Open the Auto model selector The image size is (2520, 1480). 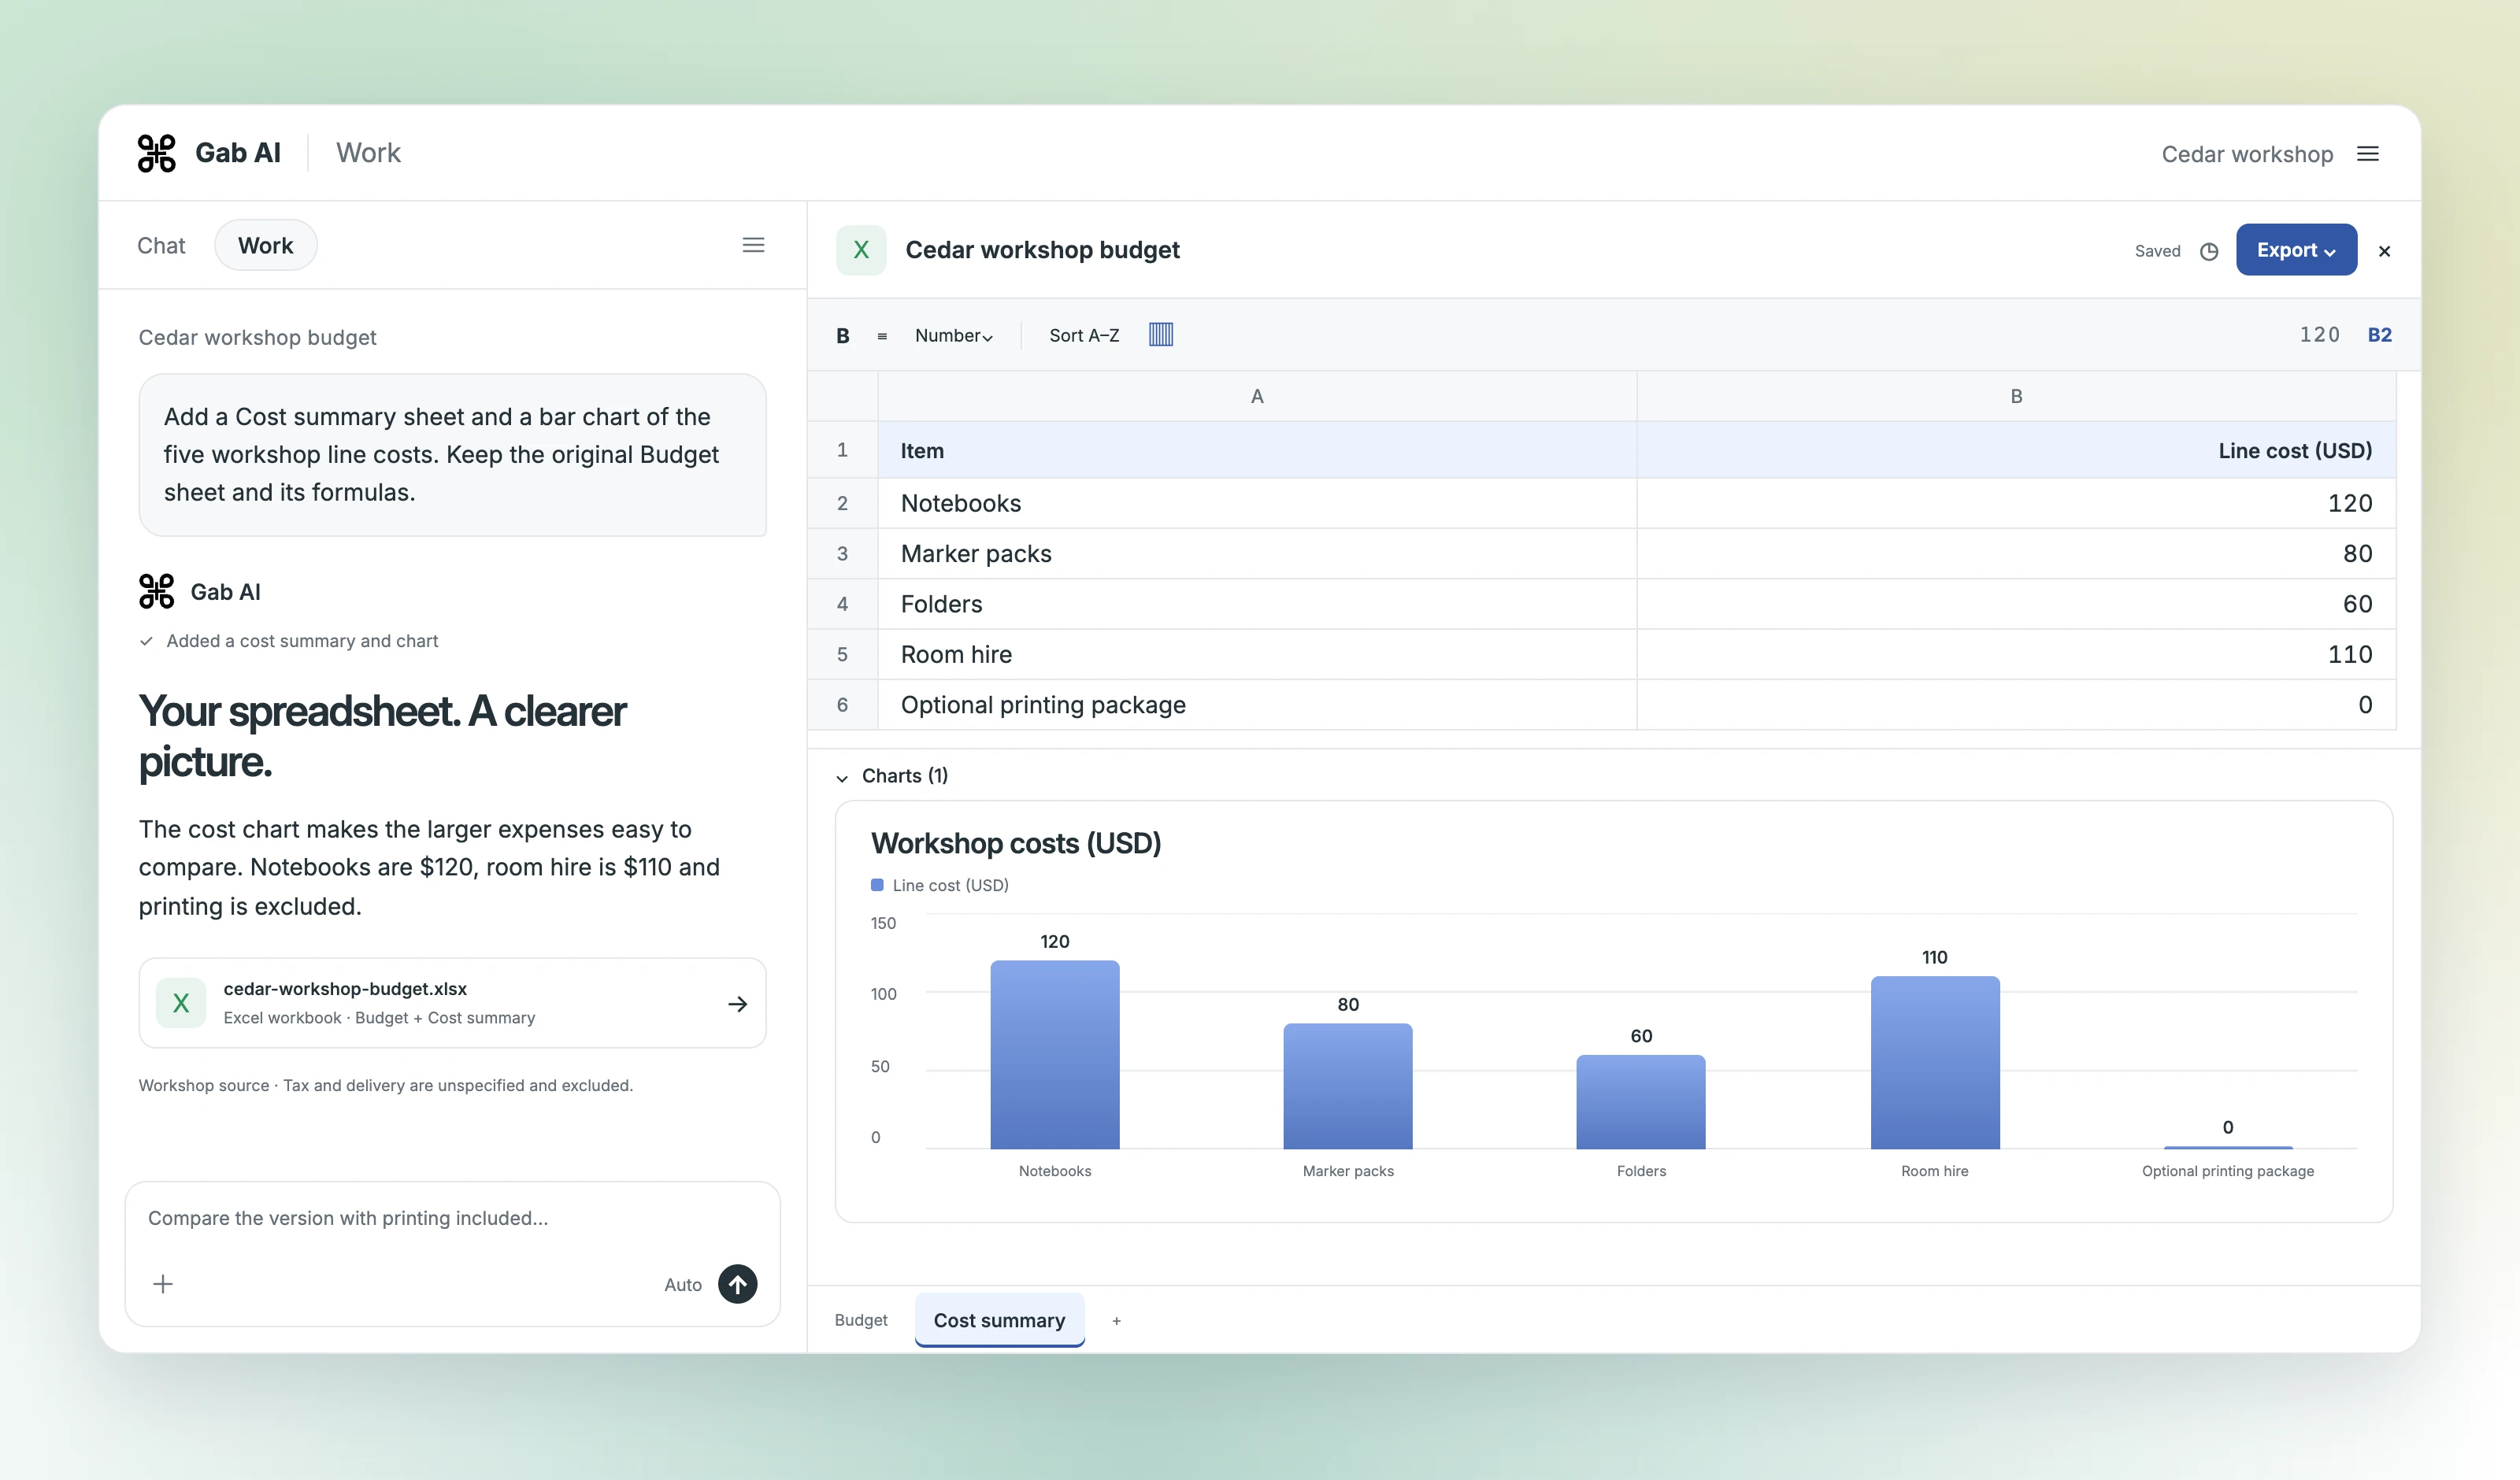point(683,1285)
